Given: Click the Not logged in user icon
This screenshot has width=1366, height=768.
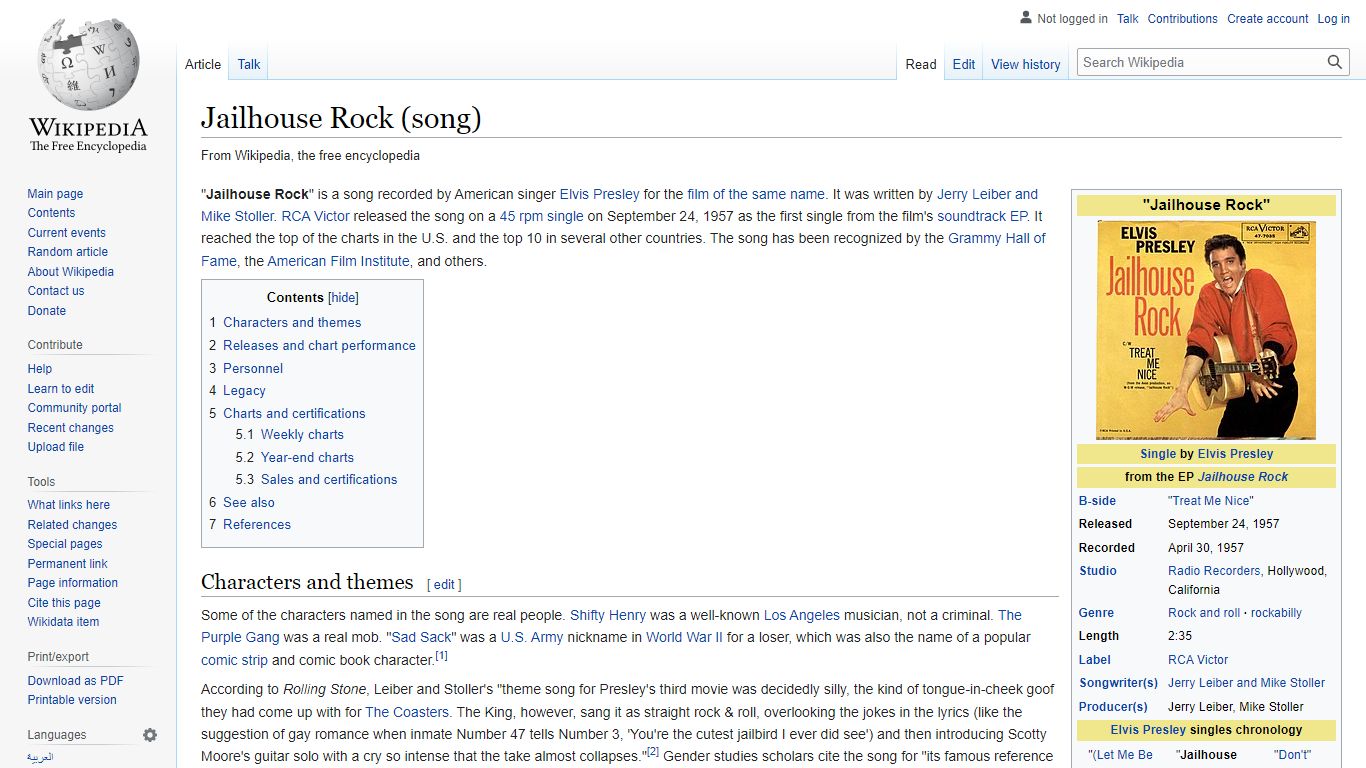Looking at the screenshot, I should coord(1025,18).
